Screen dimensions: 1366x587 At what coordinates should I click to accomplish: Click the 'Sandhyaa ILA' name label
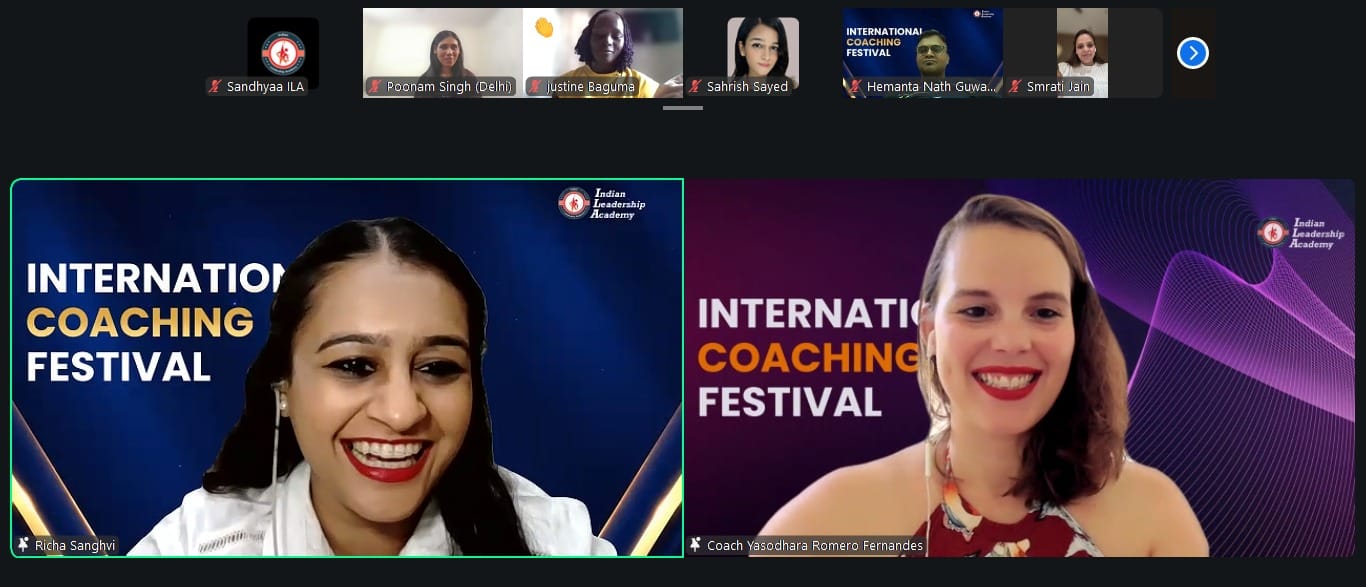pos(265,87)
